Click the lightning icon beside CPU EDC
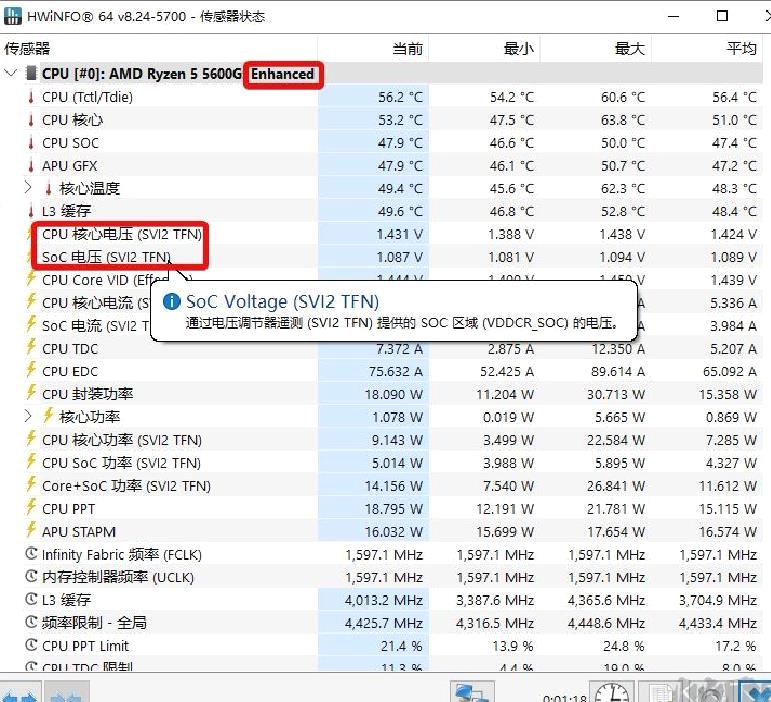Viewport: 771px width, 702px height. [31, 370]
